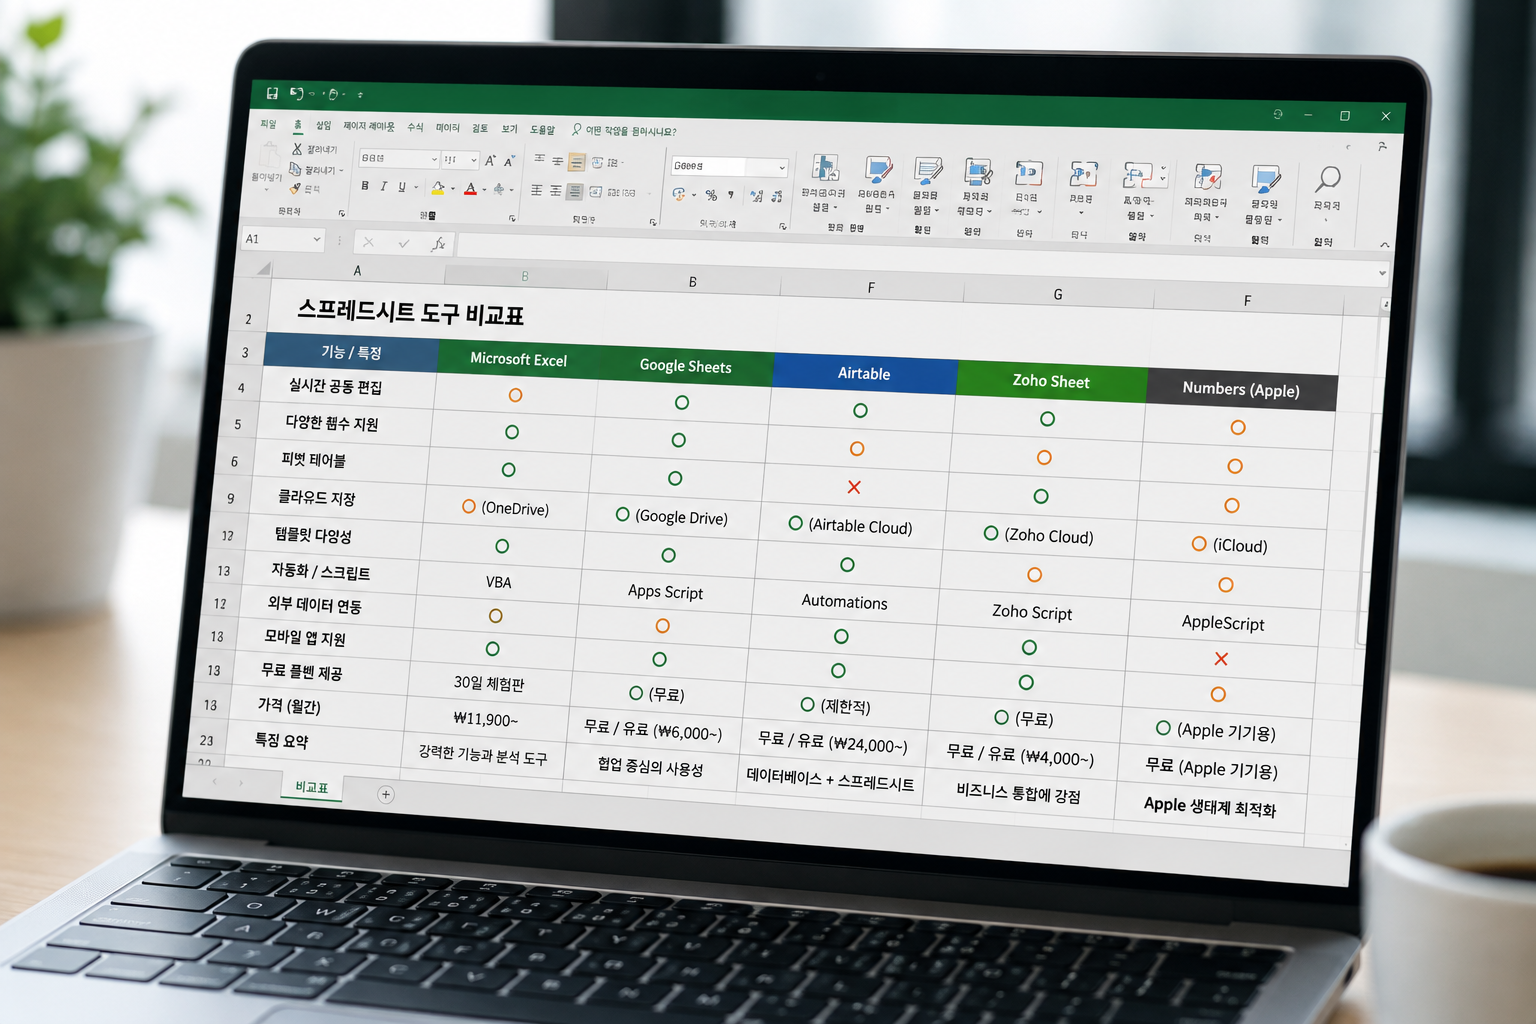Toggle Underline formatting
This screenshot has height=1024, width=1536.
point(402,187)
